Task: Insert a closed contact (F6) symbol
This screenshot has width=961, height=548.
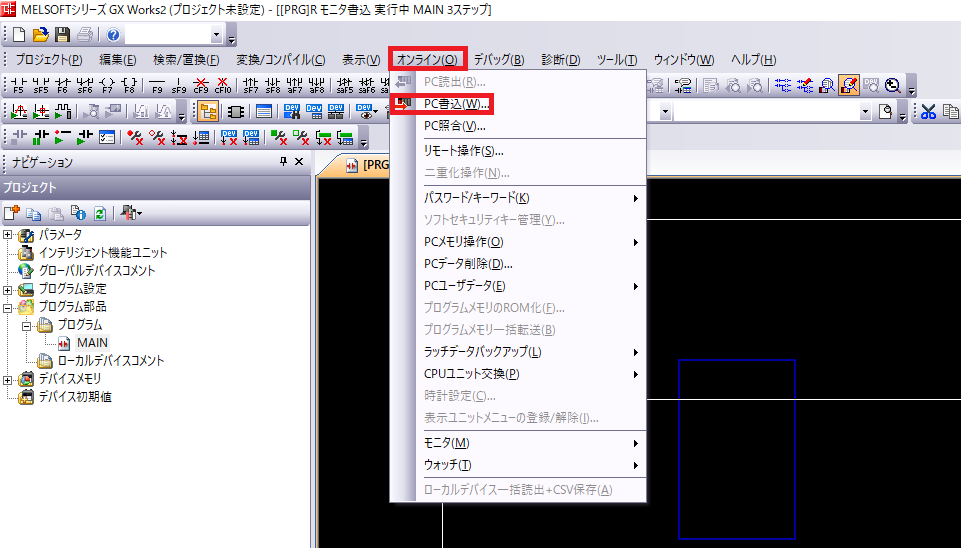Action: [63, 85]
